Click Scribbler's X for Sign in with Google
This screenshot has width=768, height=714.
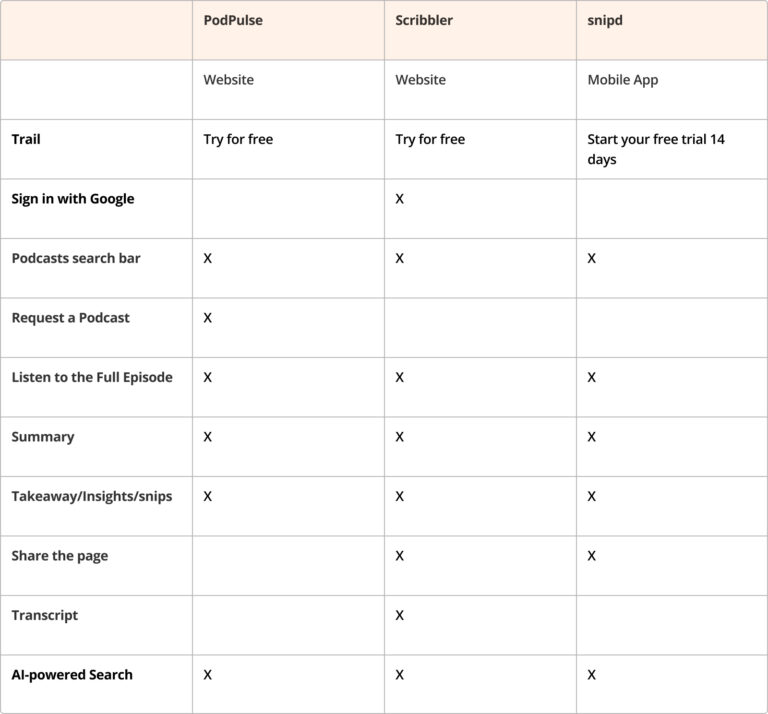[x=400, y=199]
